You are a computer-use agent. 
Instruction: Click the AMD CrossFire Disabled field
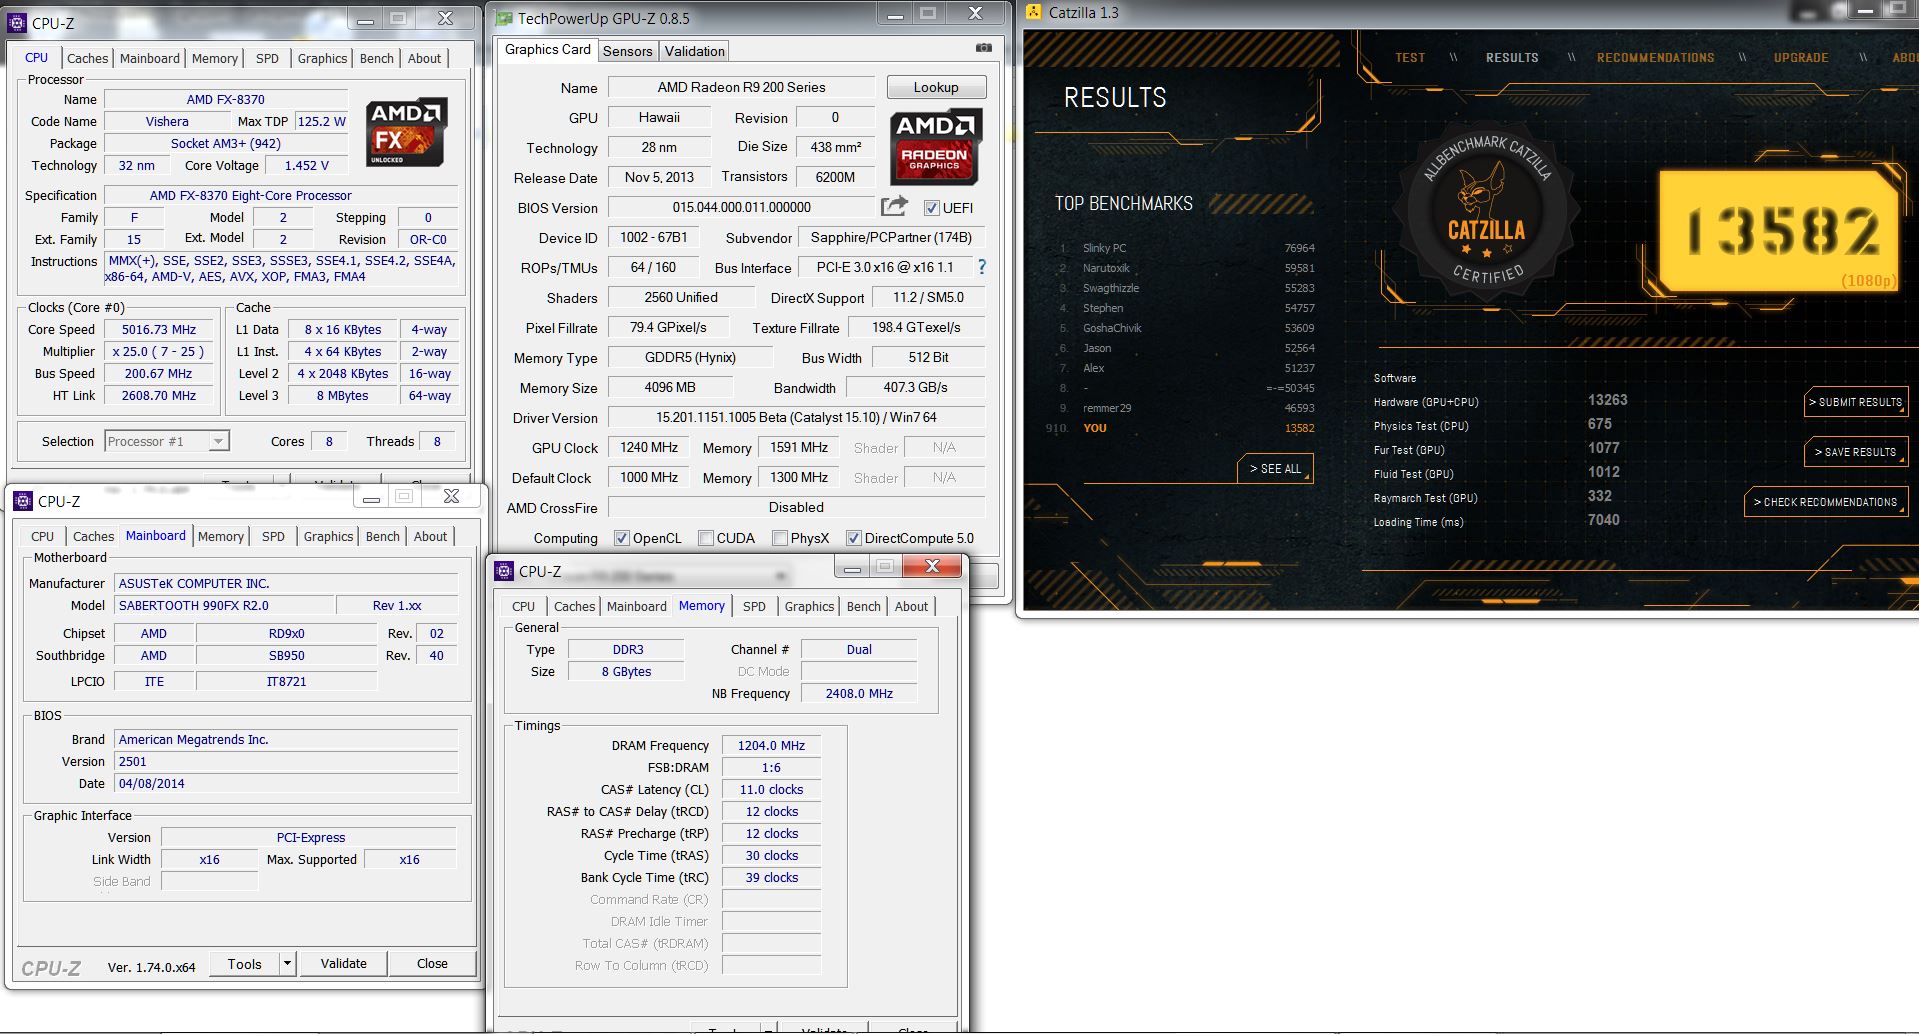point(796,507)
